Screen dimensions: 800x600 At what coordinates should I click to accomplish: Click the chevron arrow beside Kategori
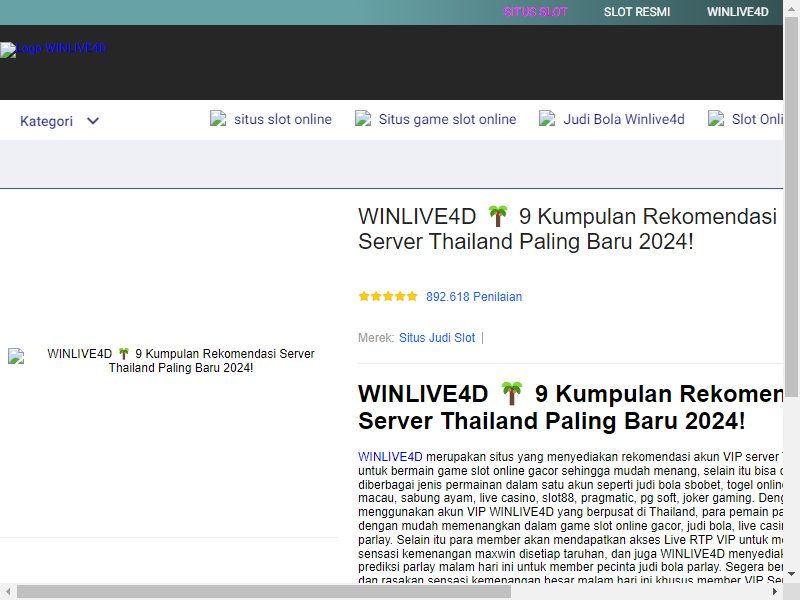click(x=93, y=121)
